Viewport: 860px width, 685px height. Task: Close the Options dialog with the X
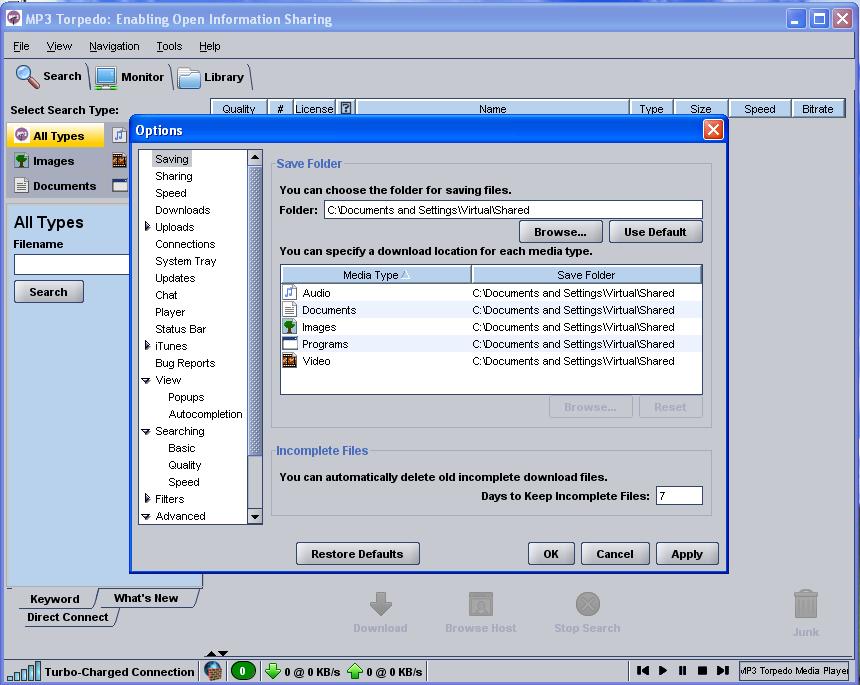pos(713,130)
